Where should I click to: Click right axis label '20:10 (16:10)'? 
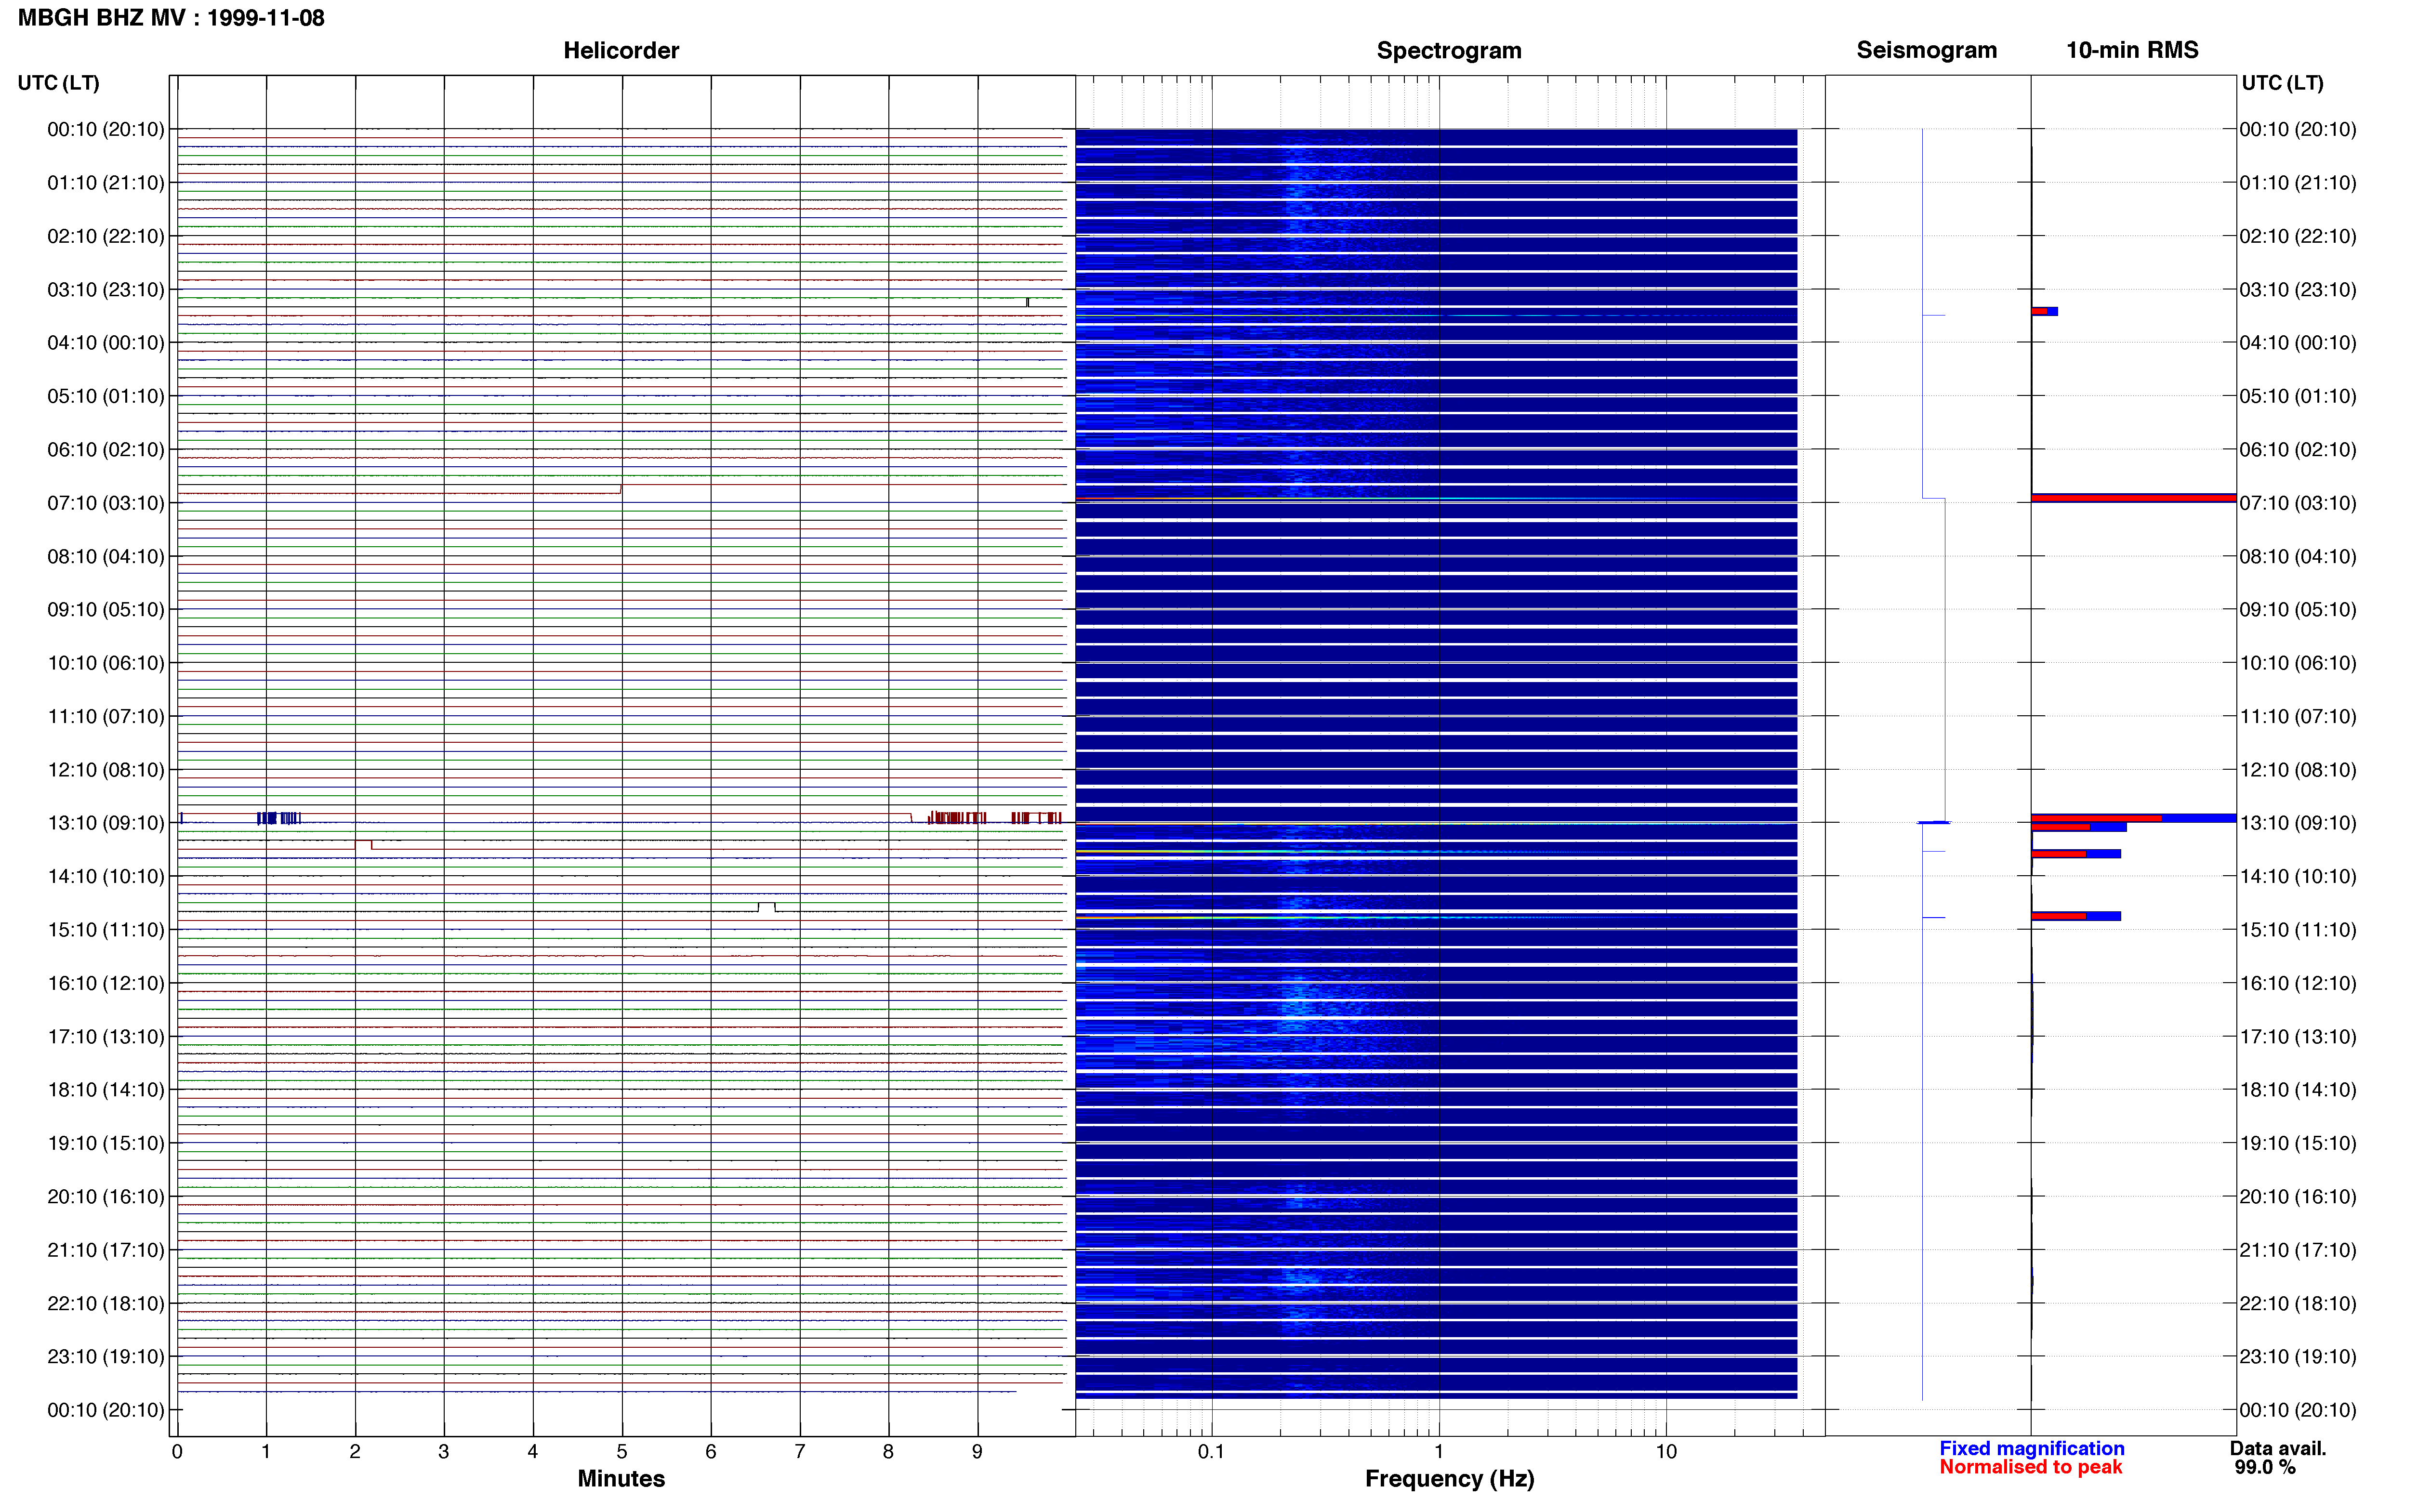tap(2298, 1196)
